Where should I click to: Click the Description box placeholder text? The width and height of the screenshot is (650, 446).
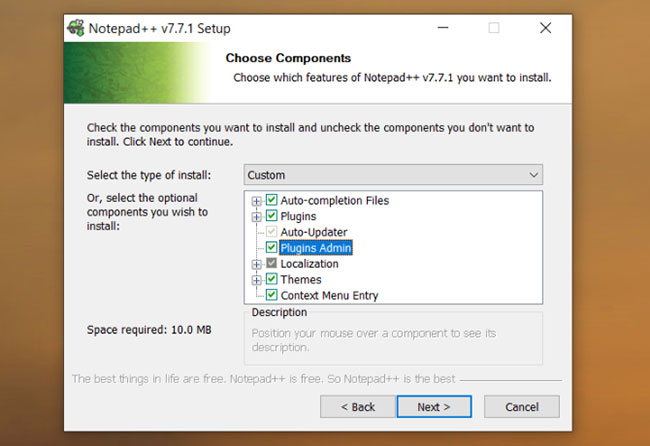pyautogui.click(x=374, y=340)
